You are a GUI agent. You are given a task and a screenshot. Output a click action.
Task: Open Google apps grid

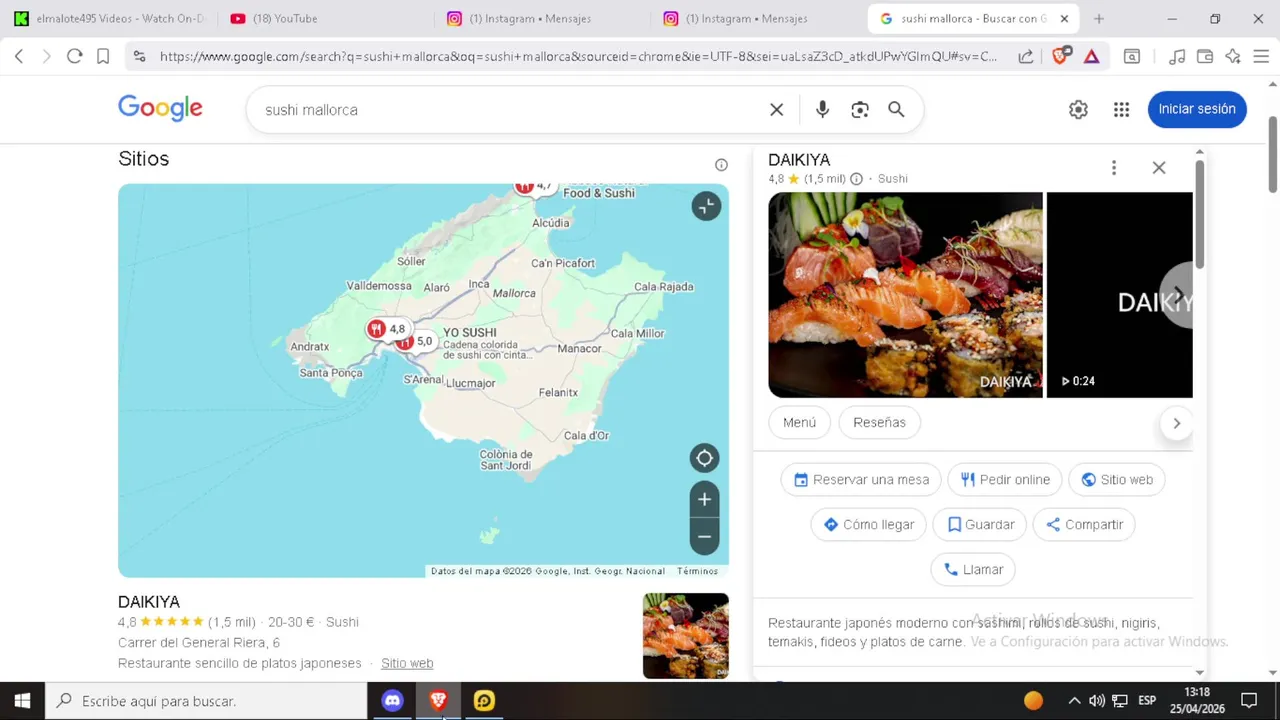(x=1121, y=110)
